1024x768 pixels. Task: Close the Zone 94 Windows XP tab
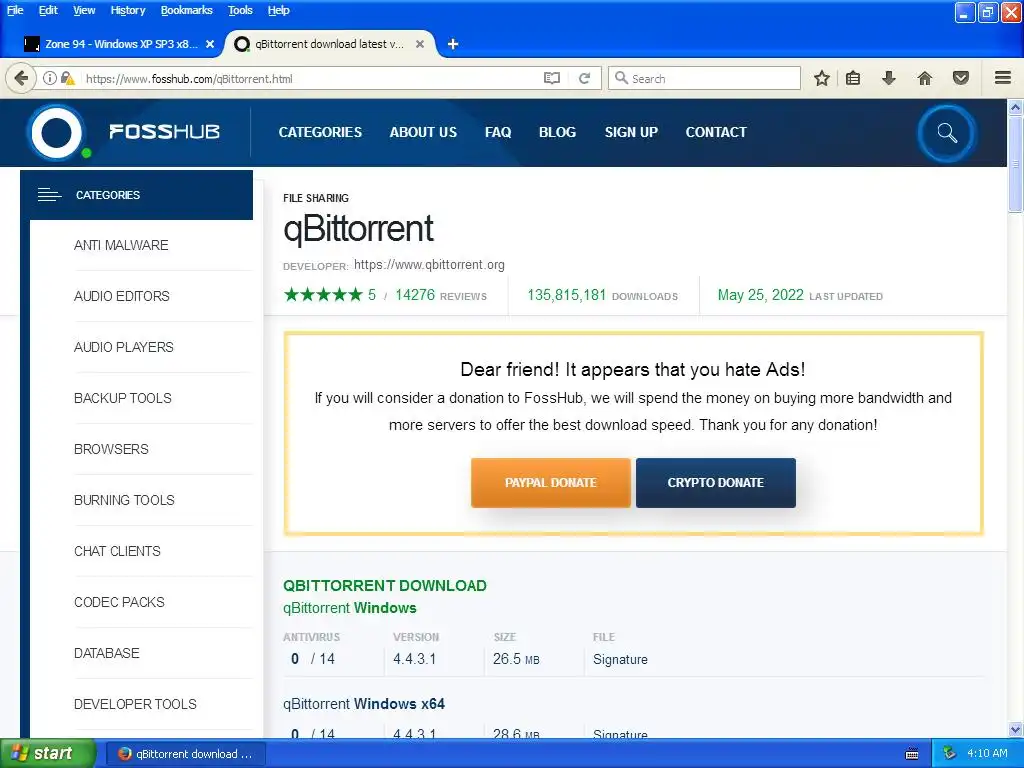[x=210, y=44]
